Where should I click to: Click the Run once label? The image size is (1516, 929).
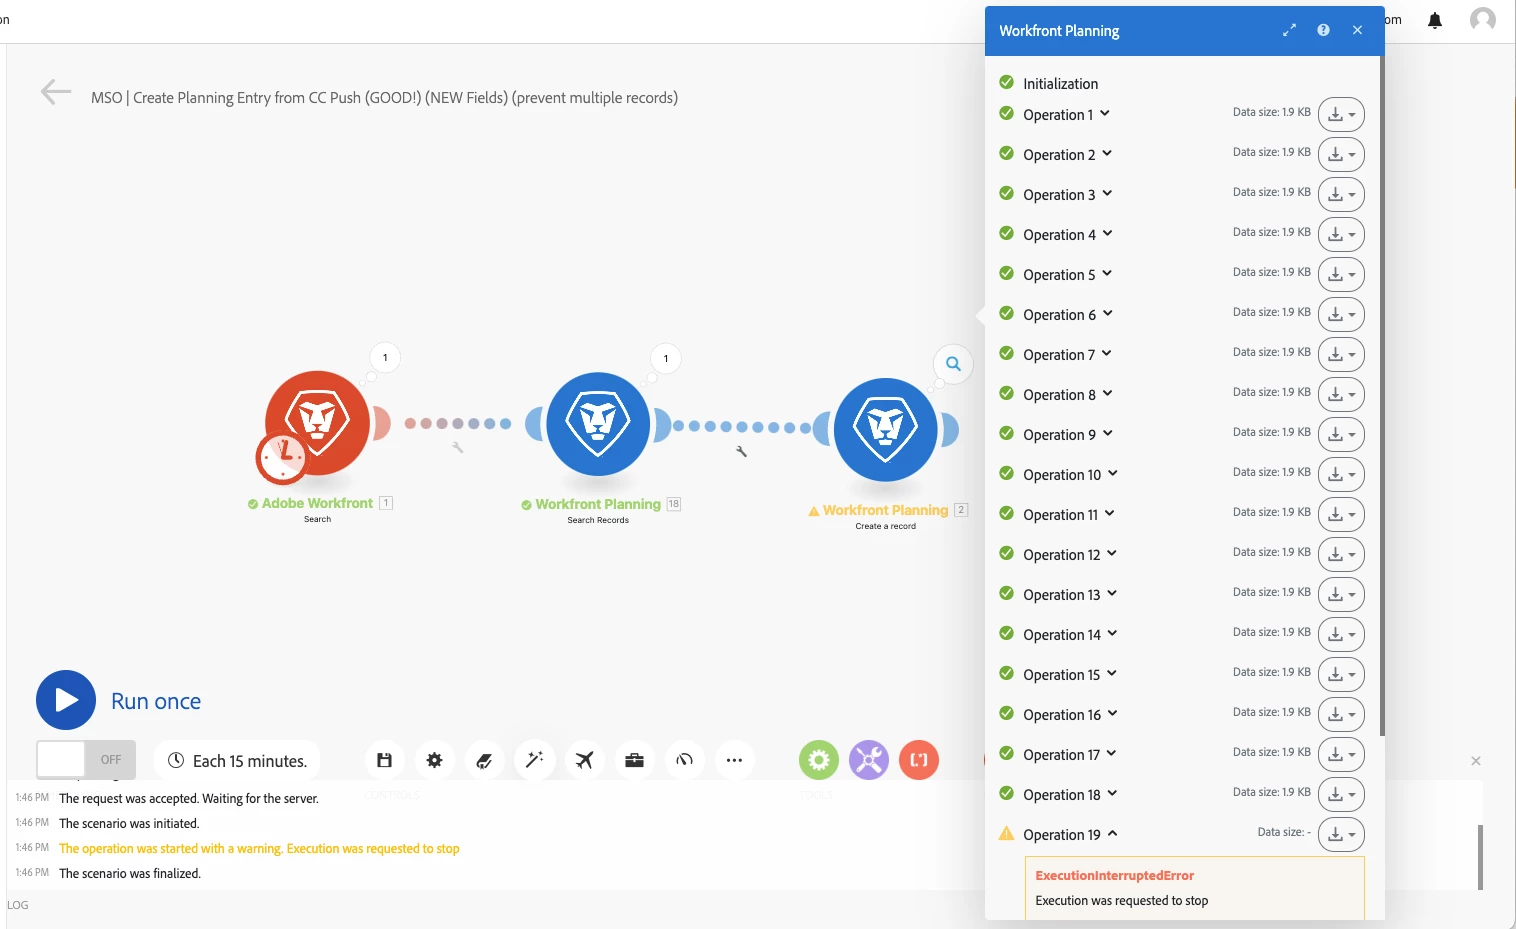[156, 701]
